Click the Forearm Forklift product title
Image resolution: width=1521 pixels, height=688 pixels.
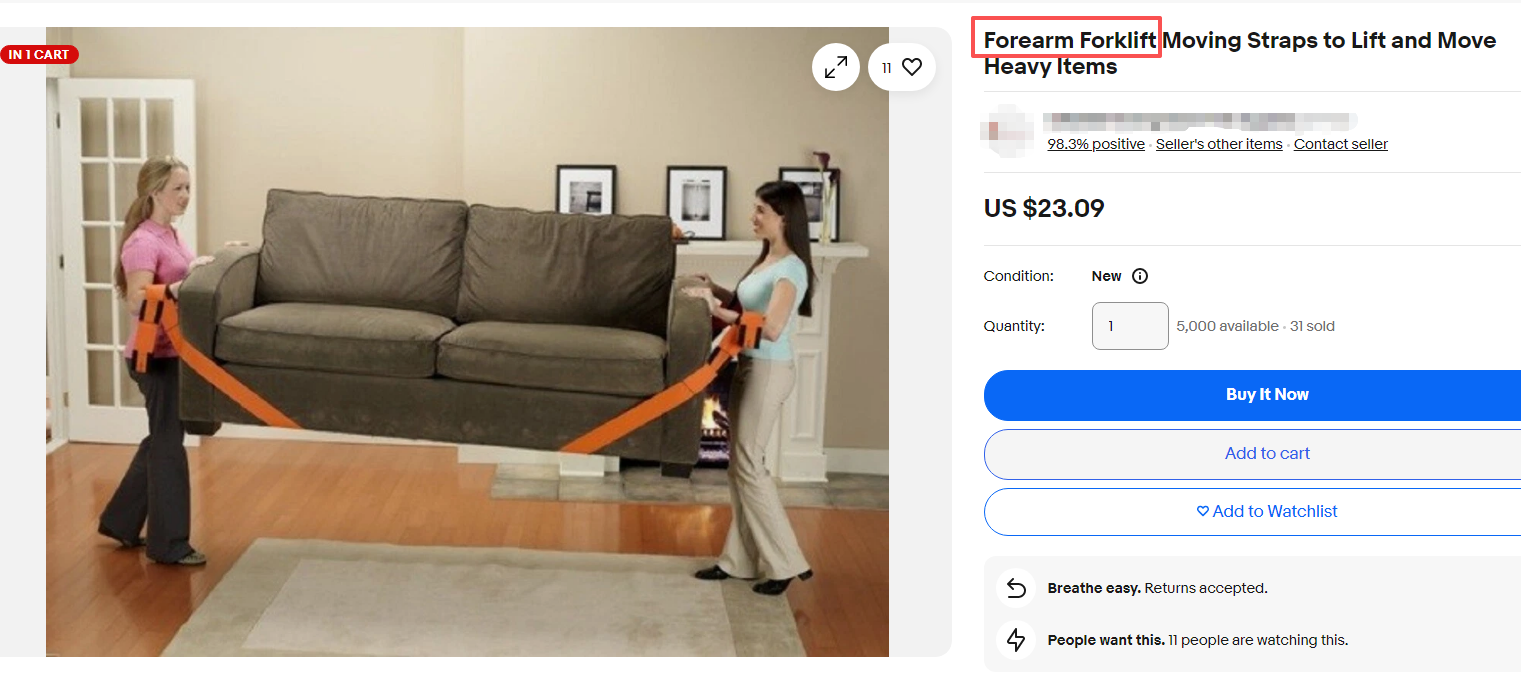coord(1240,53)
